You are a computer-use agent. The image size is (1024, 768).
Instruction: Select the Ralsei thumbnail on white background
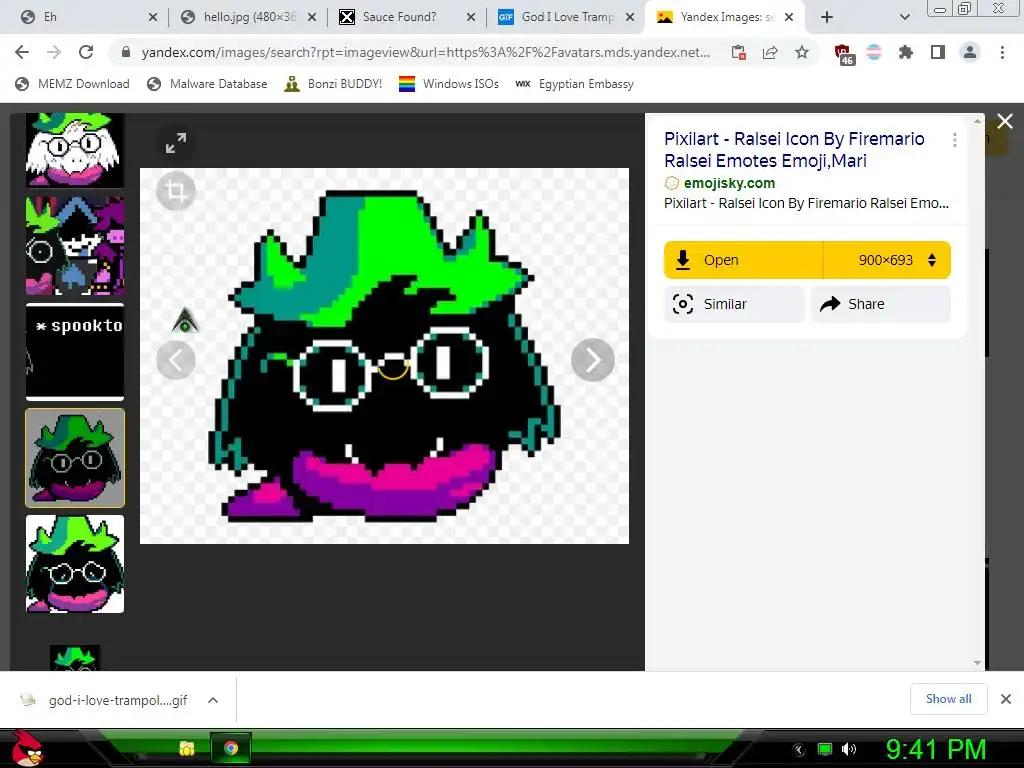(x=74, y=564)
